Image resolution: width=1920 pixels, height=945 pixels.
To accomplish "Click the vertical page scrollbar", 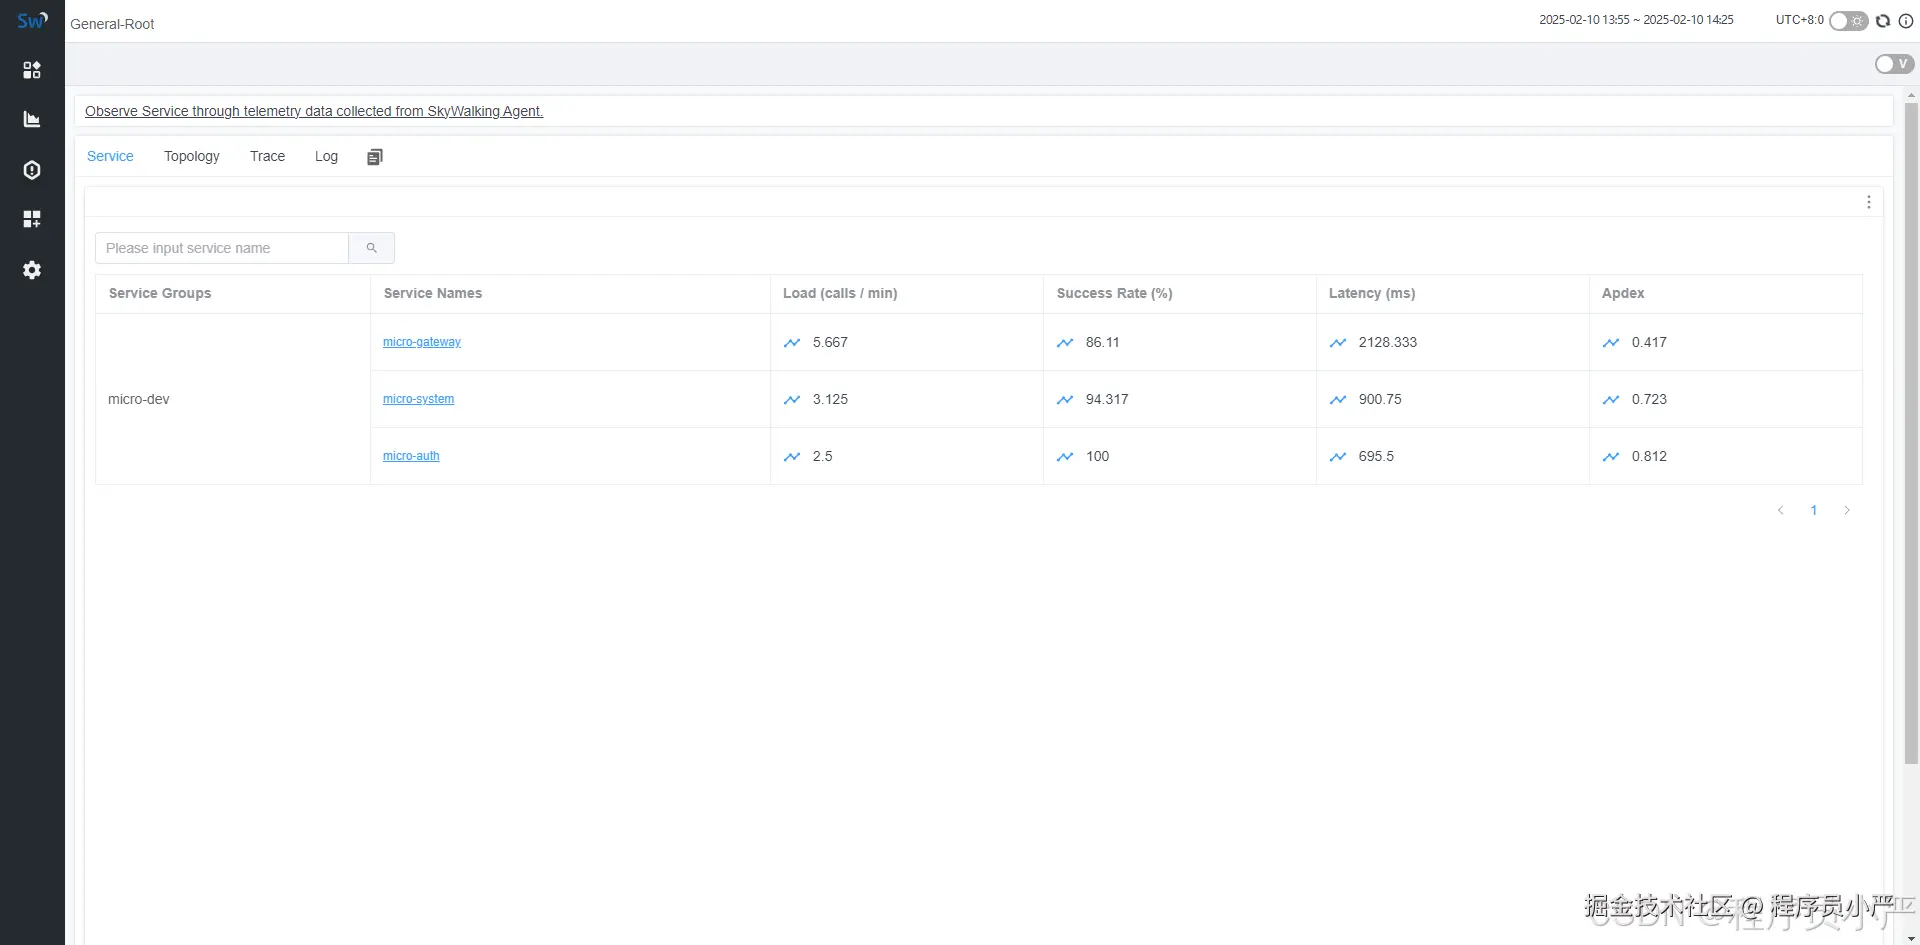I will (x=1911, y=433).
